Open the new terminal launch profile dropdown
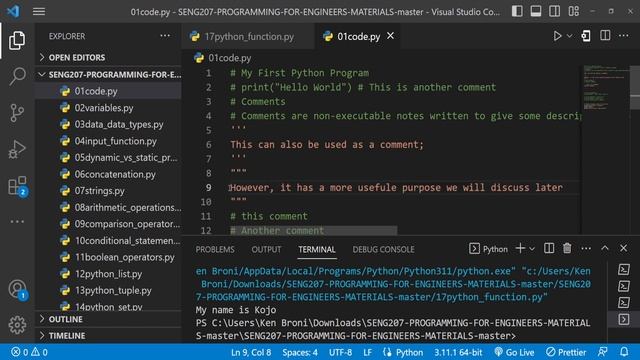The image size is (640, 360). tap(532, 249)
